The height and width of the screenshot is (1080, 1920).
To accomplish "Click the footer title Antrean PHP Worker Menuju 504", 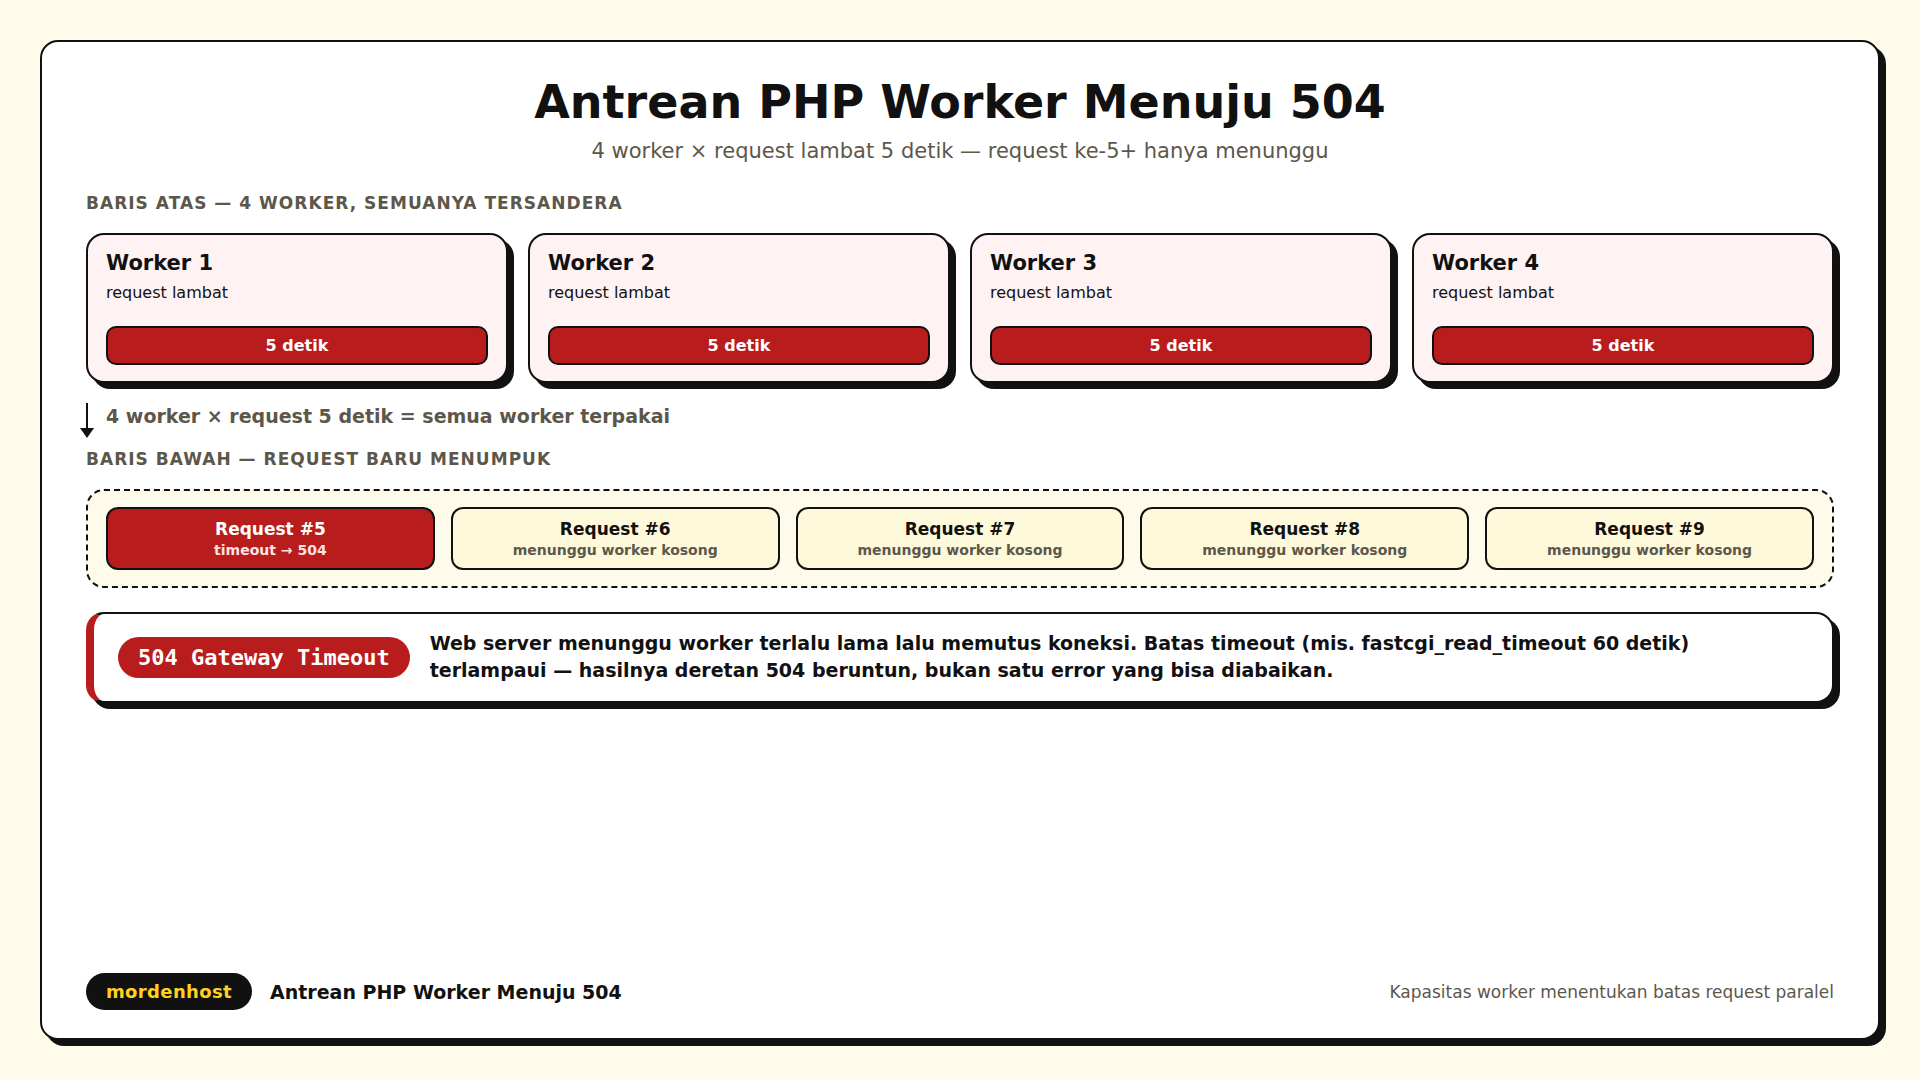I will pos(446,992).
